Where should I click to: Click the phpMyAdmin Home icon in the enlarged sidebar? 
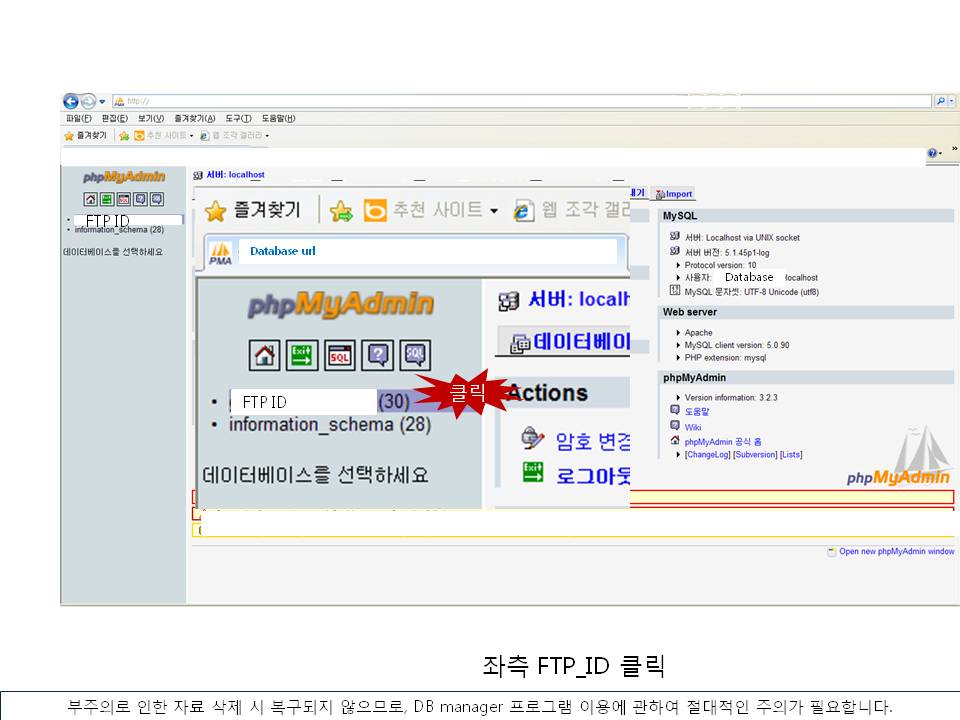[x=264, y=354]
